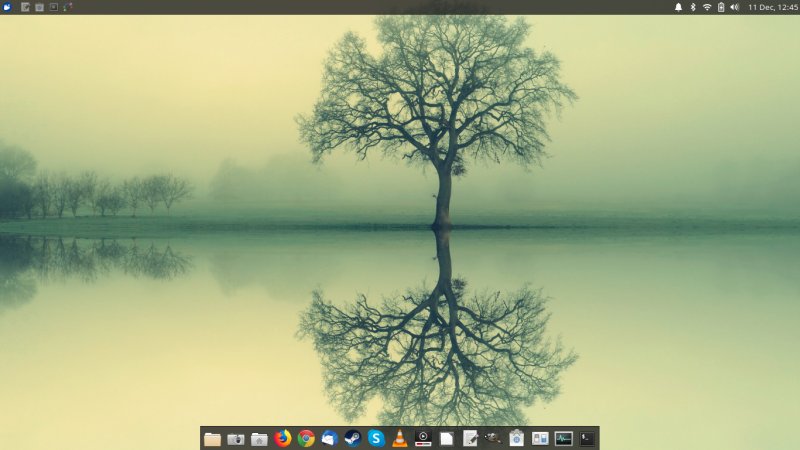Open the terminal from the dock

click(587, 438)
